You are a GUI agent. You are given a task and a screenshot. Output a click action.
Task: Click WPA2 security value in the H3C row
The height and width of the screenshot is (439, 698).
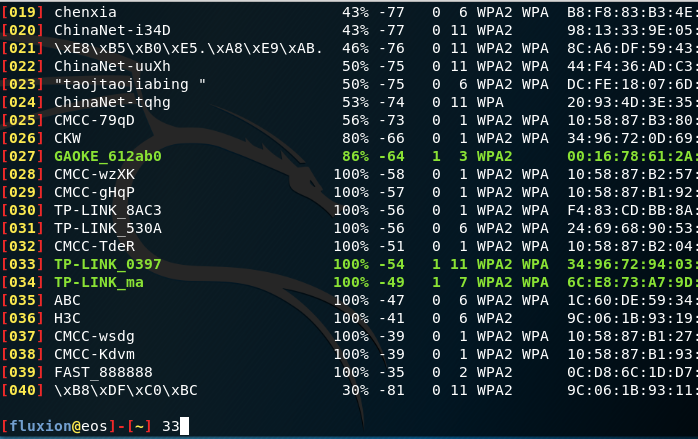tap(495, 318)
